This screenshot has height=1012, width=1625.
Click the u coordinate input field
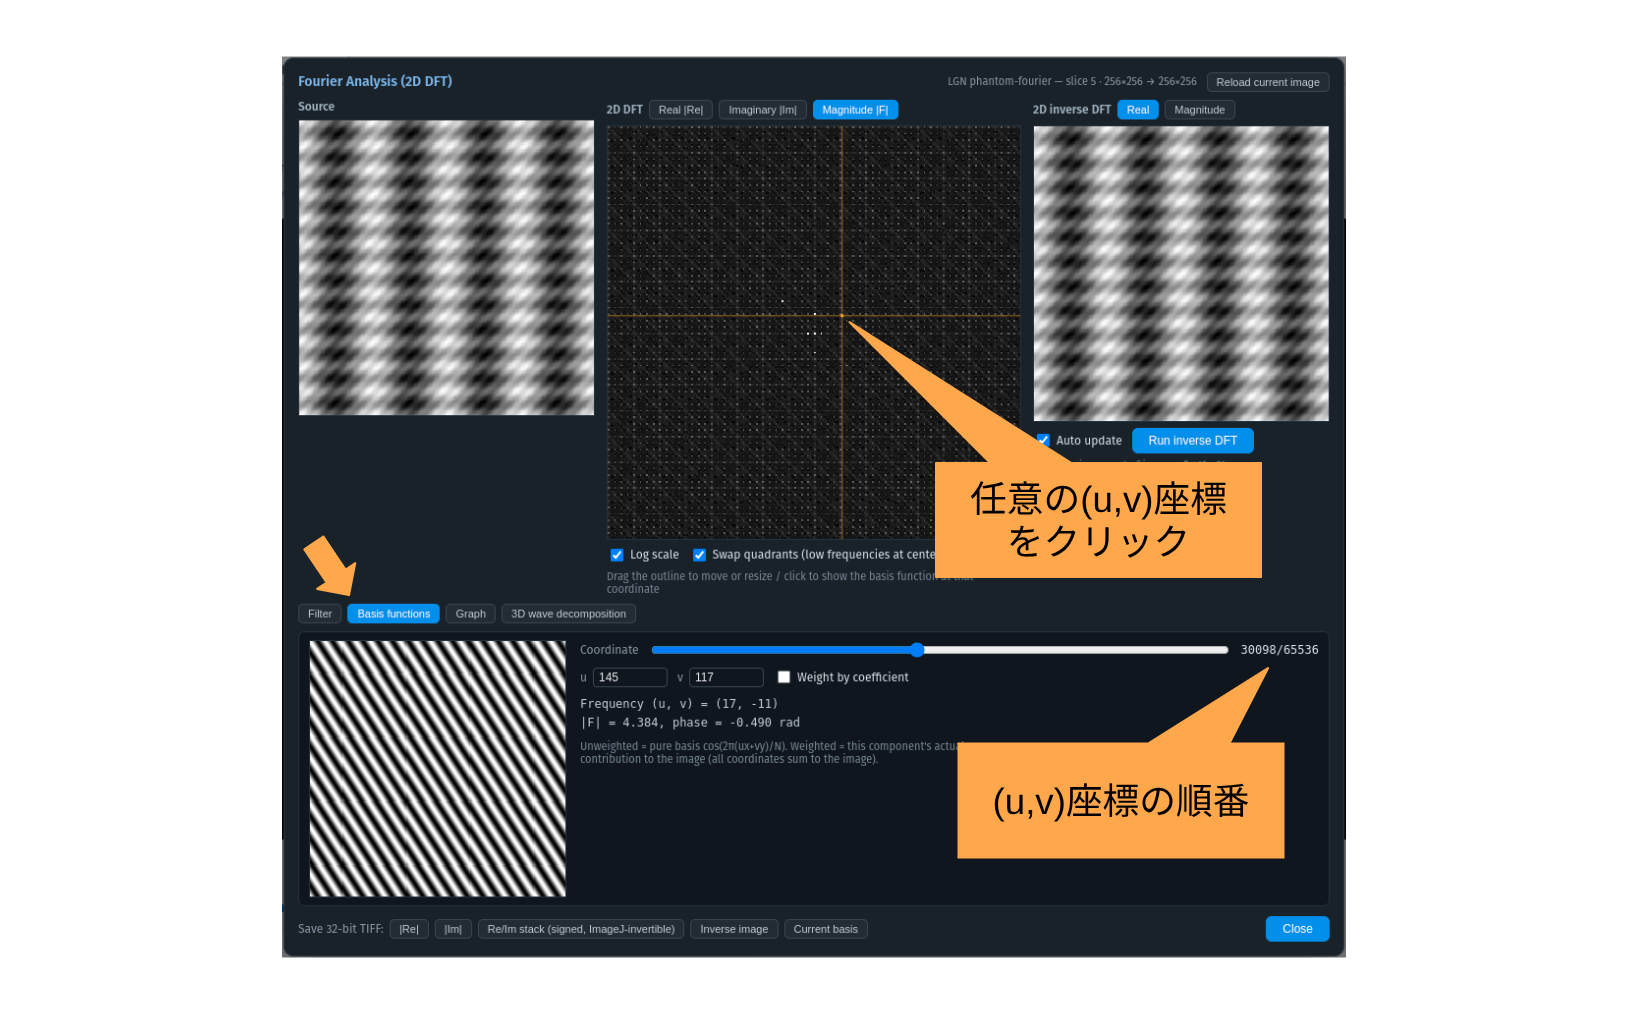coord(630,677)
